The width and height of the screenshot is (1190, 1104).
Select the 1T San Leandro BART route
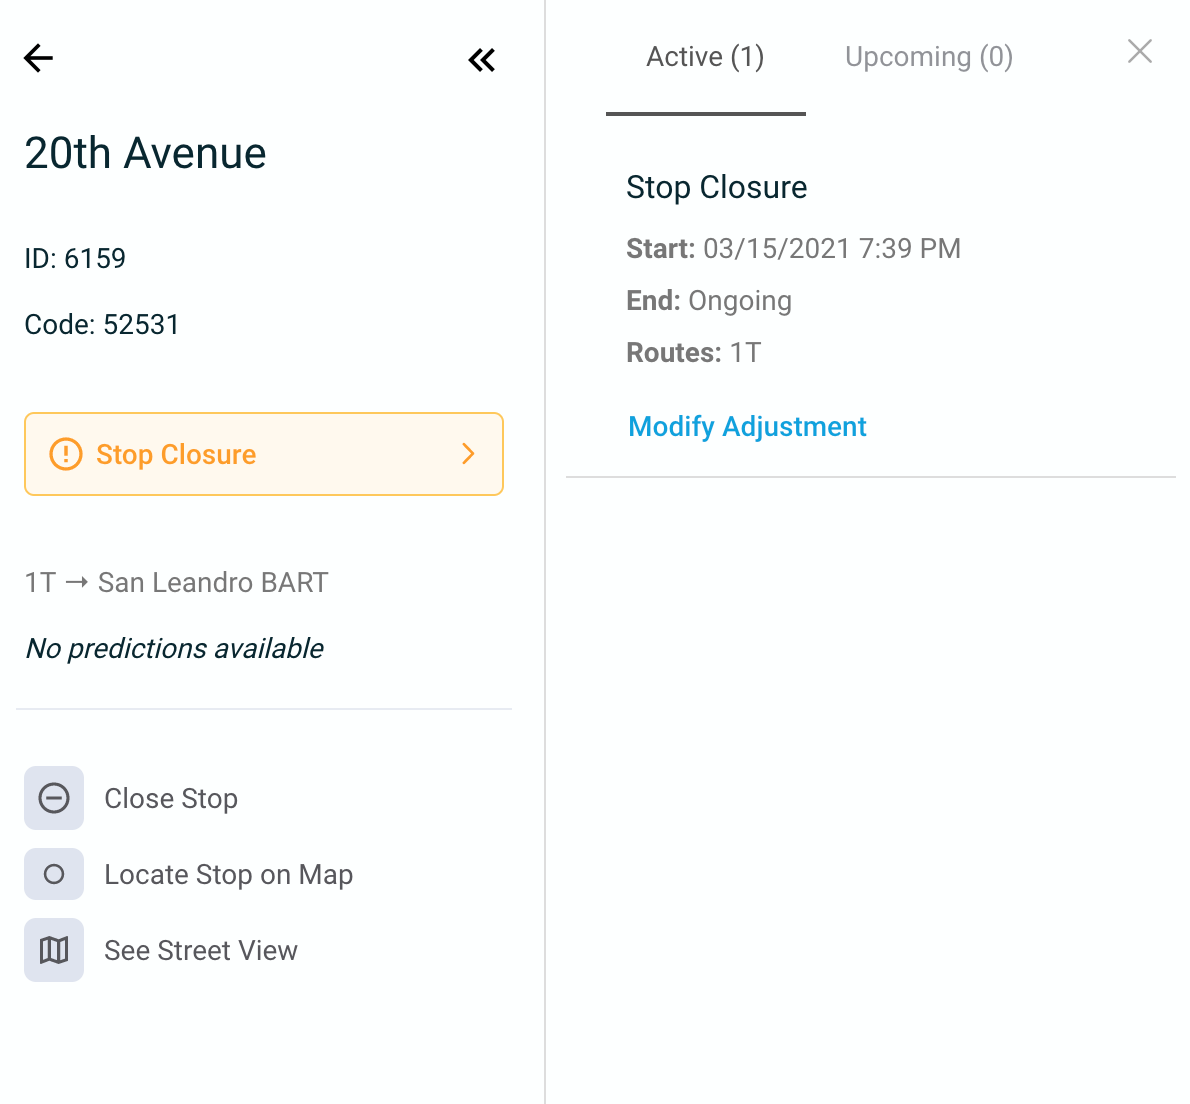click(x=176, y=583)
